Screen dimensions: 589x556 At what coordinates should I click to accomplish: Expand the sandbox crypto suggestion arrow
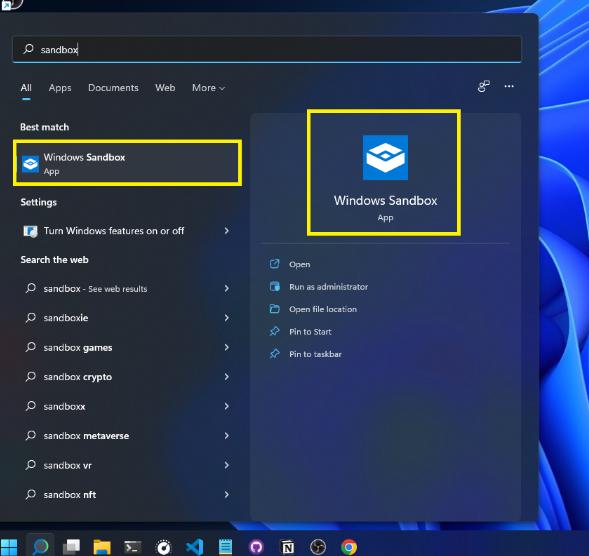pos(227,376)
